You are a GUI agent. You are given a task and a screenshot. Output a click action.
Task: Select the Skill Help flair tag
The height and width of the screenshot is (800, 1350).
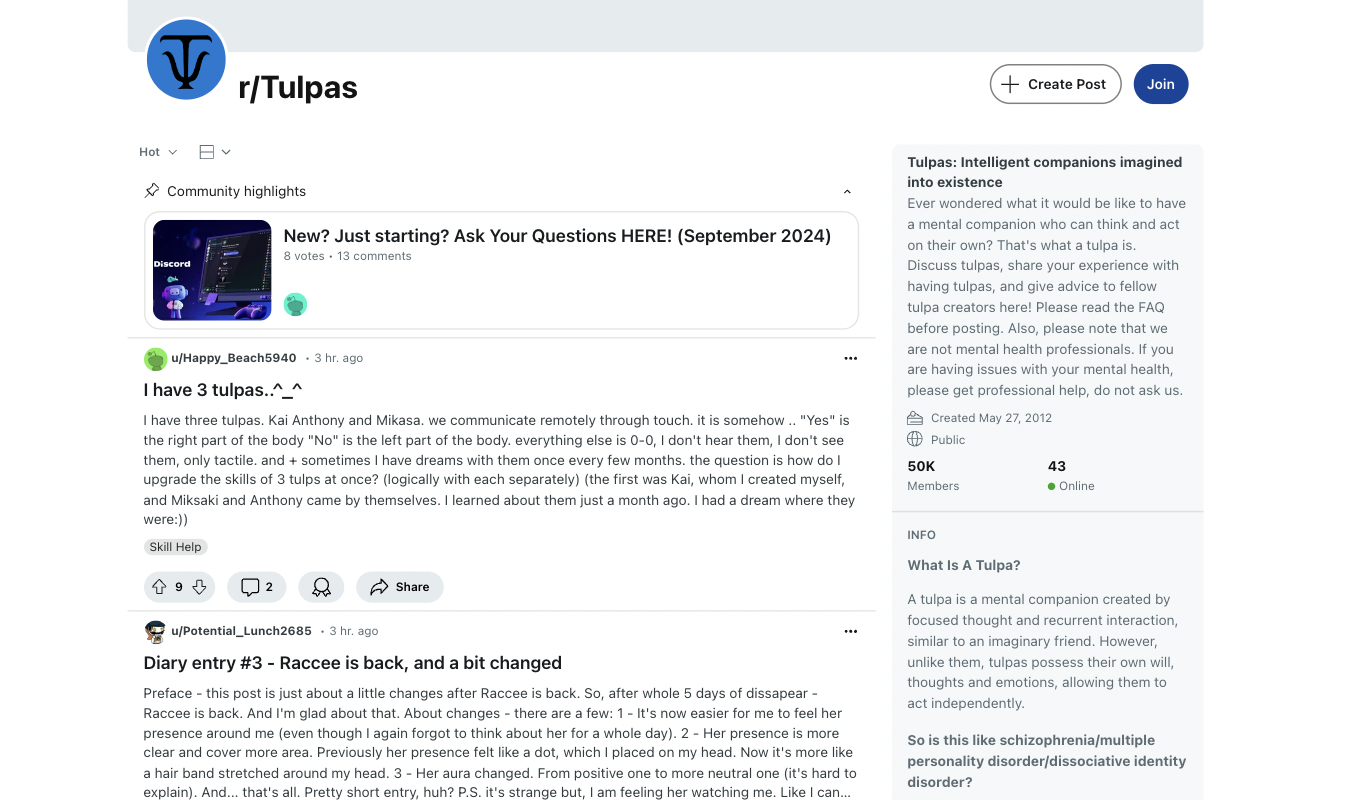[x=175, y=546]
